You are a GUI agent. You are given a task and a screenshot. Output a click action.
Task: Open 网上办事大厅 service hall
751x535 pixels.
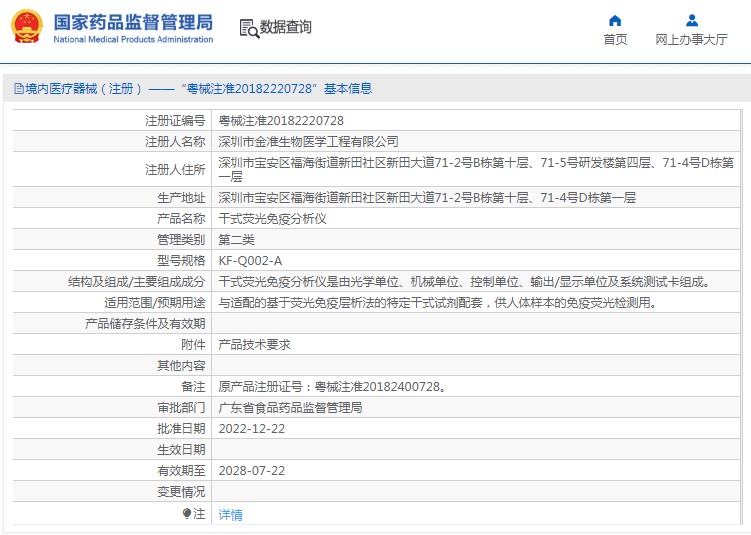coord(691,40)
